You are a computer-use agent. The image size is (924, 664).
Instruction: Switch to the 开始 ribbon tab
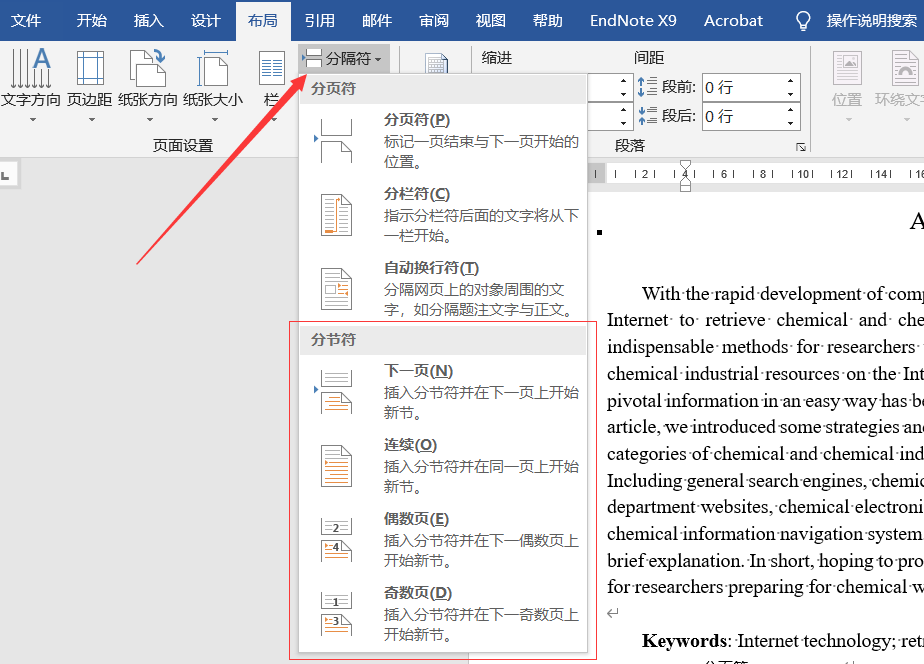click(91, 21)
